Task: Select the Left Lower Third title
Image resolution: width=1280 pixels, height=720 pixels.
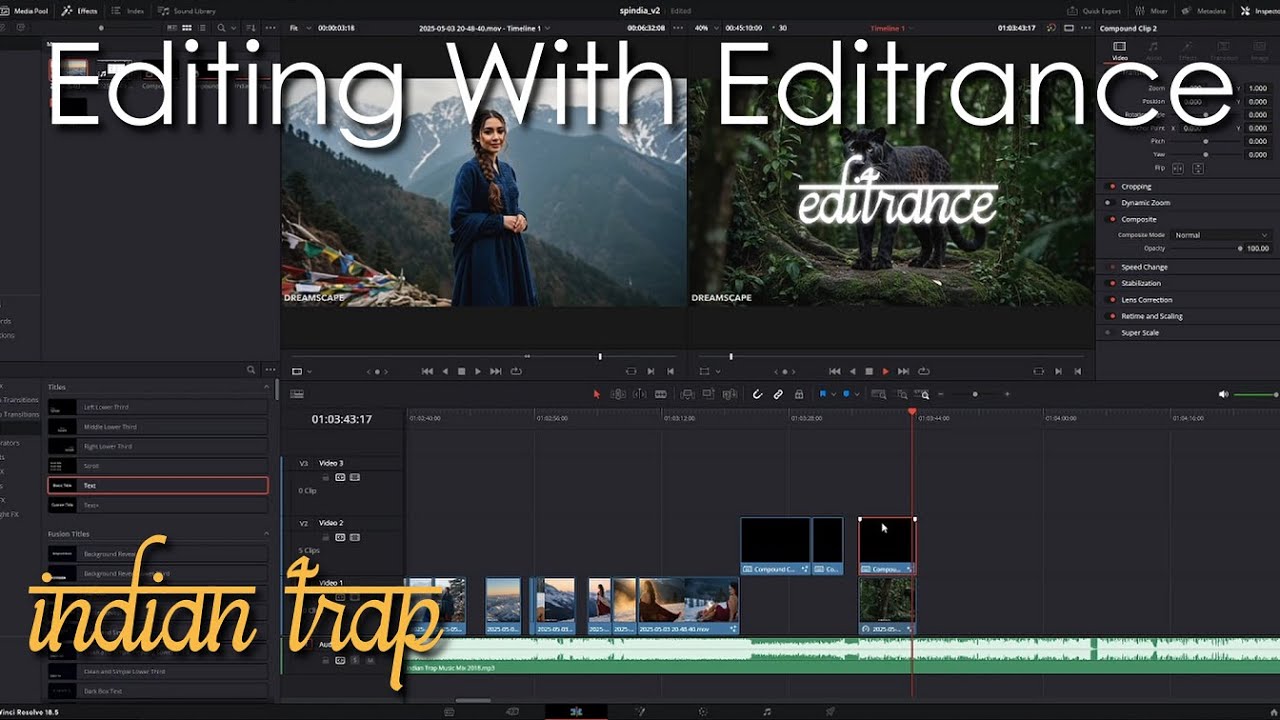Action: (x=158, y=407)
